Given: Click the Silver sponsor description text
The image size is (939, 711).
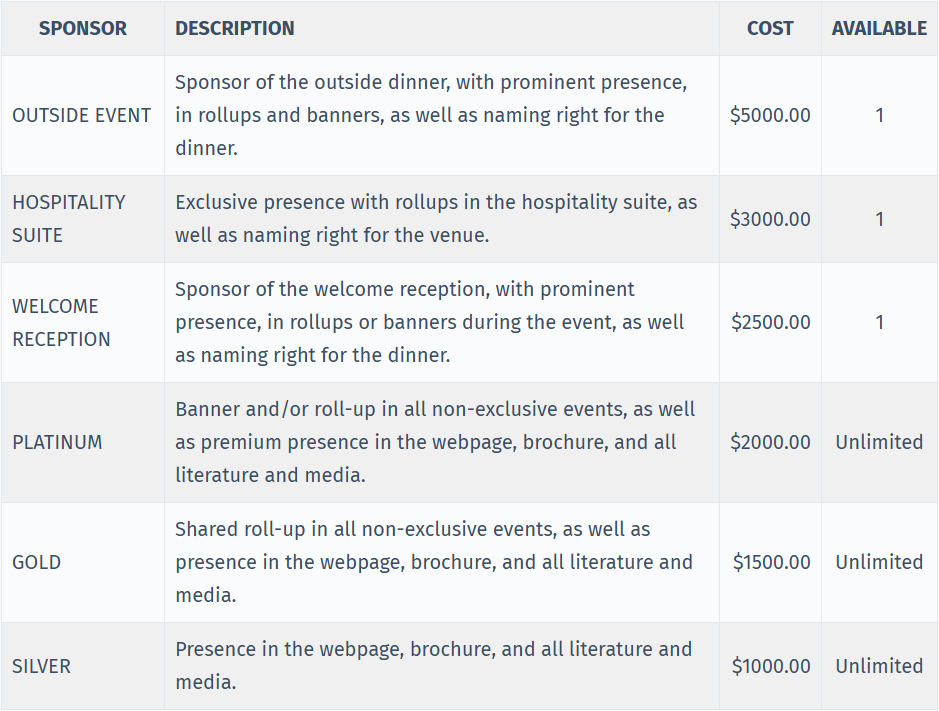Looking at the screenshot, I should coord(433,666).
